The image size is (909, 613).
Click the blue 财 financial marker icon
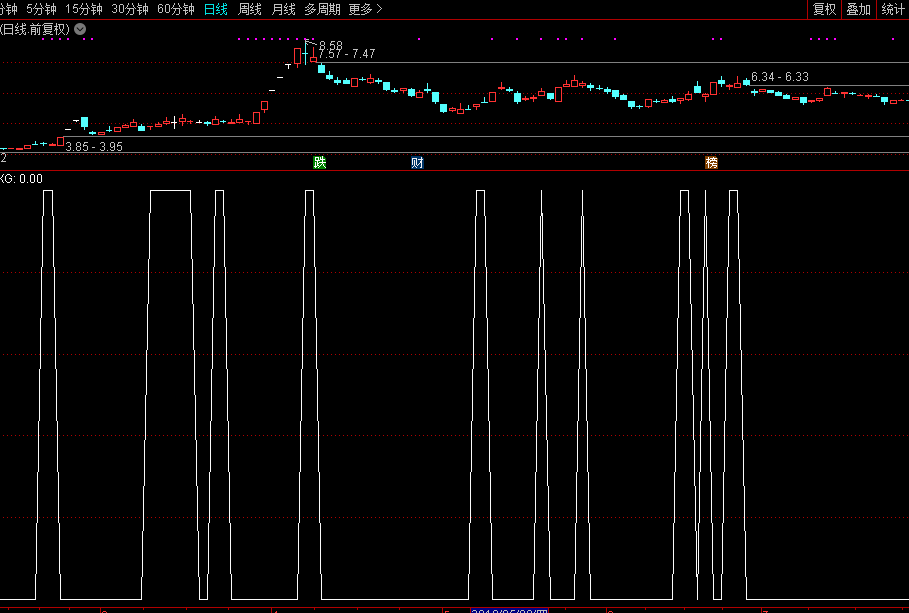(417, 162)
